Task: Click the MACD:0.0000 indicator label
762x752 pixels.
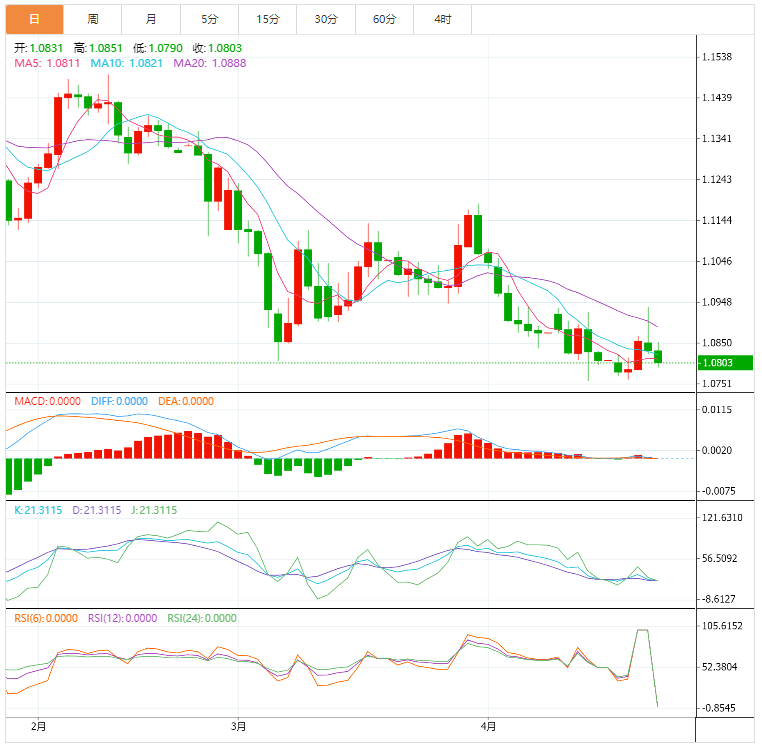Action: coord(47,401)
